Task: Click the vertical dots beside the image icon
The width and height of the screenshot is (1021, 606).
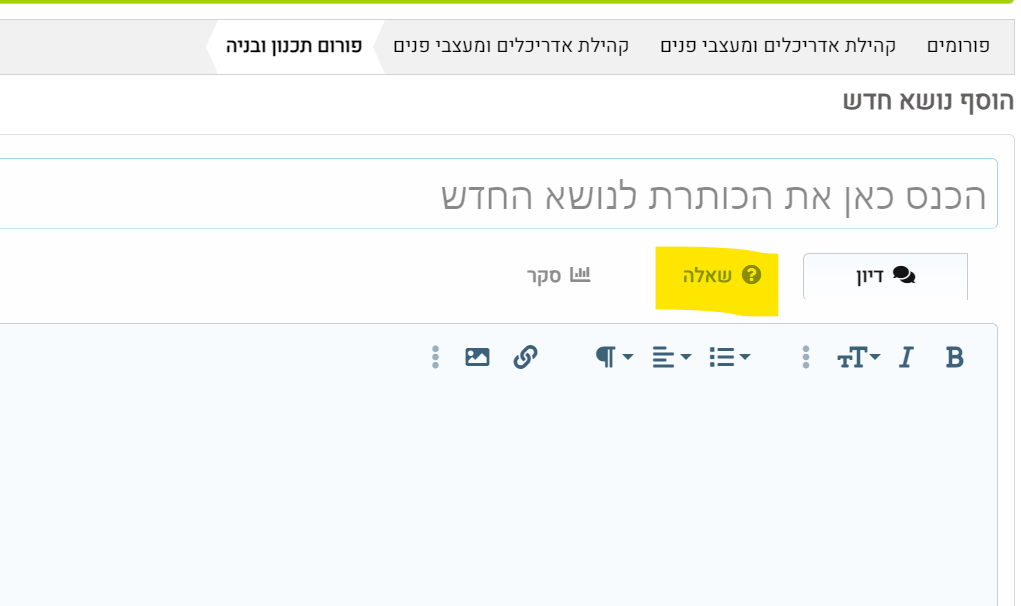Action: (435, 357)
